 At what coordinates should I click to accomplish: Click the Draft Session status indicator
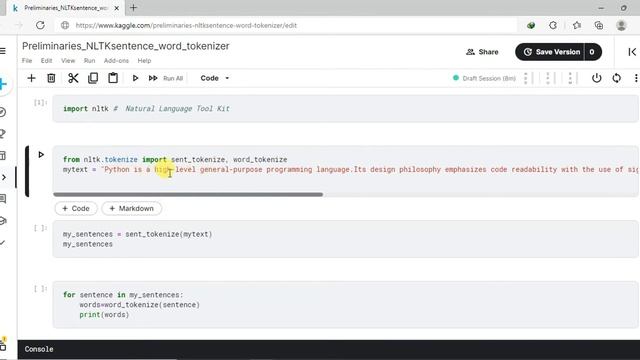[x=484, y=78]
